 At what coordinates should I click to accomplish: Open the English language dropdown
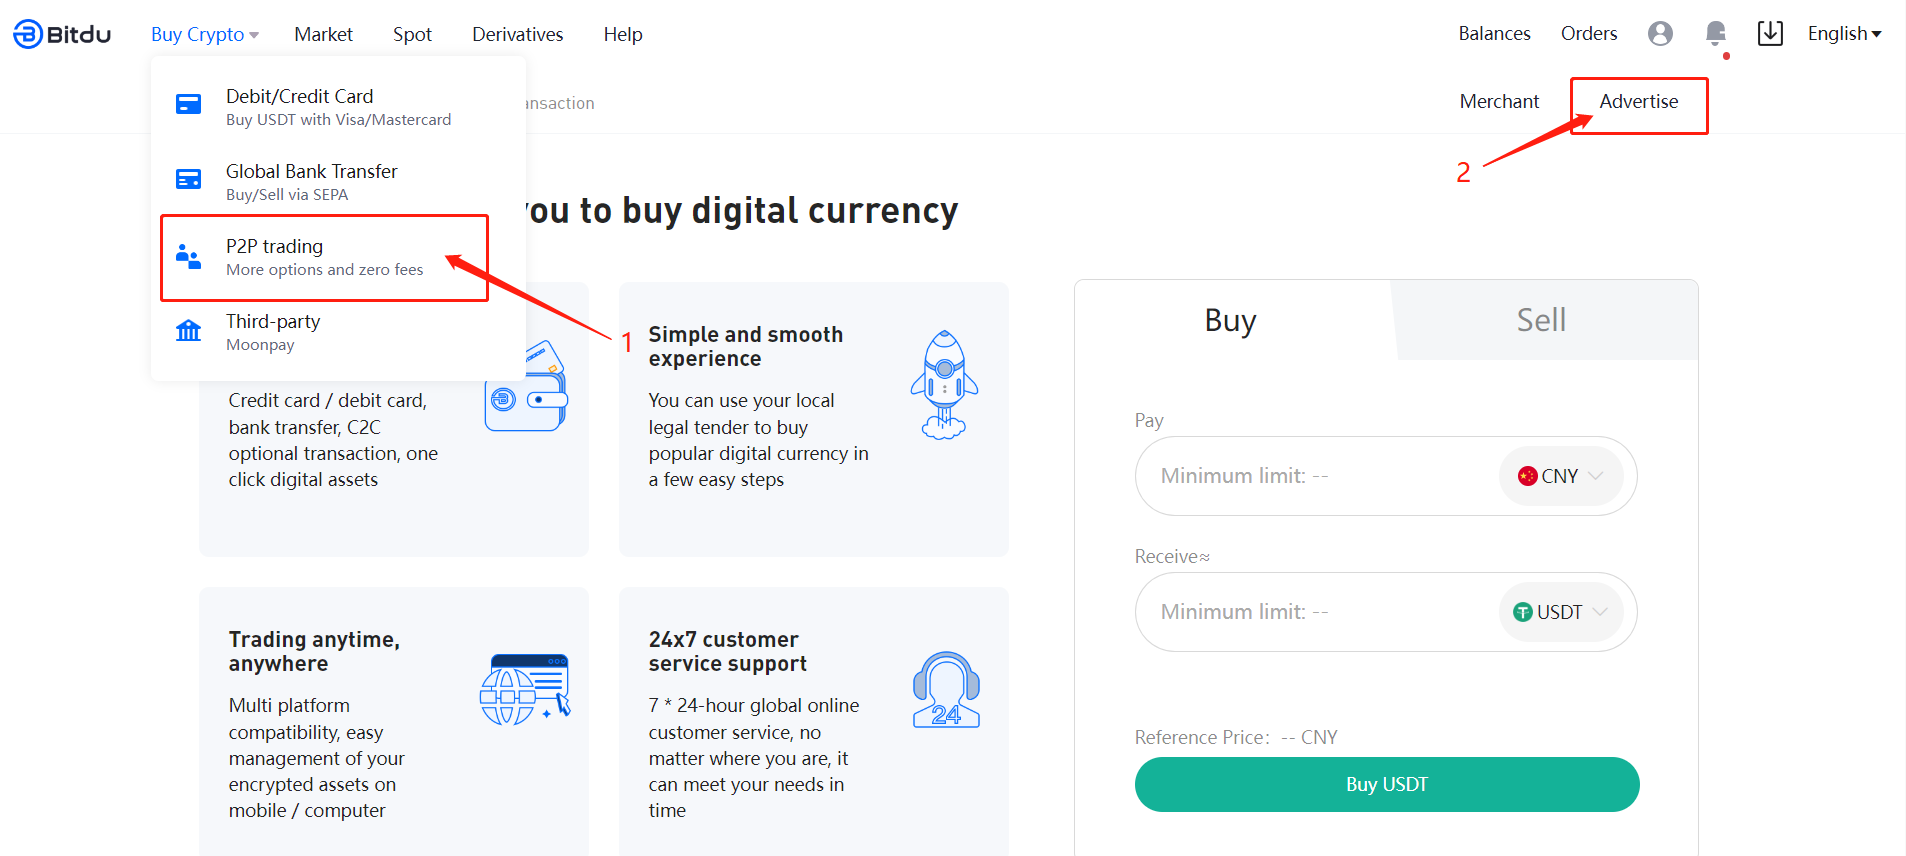pos(1844,34)
